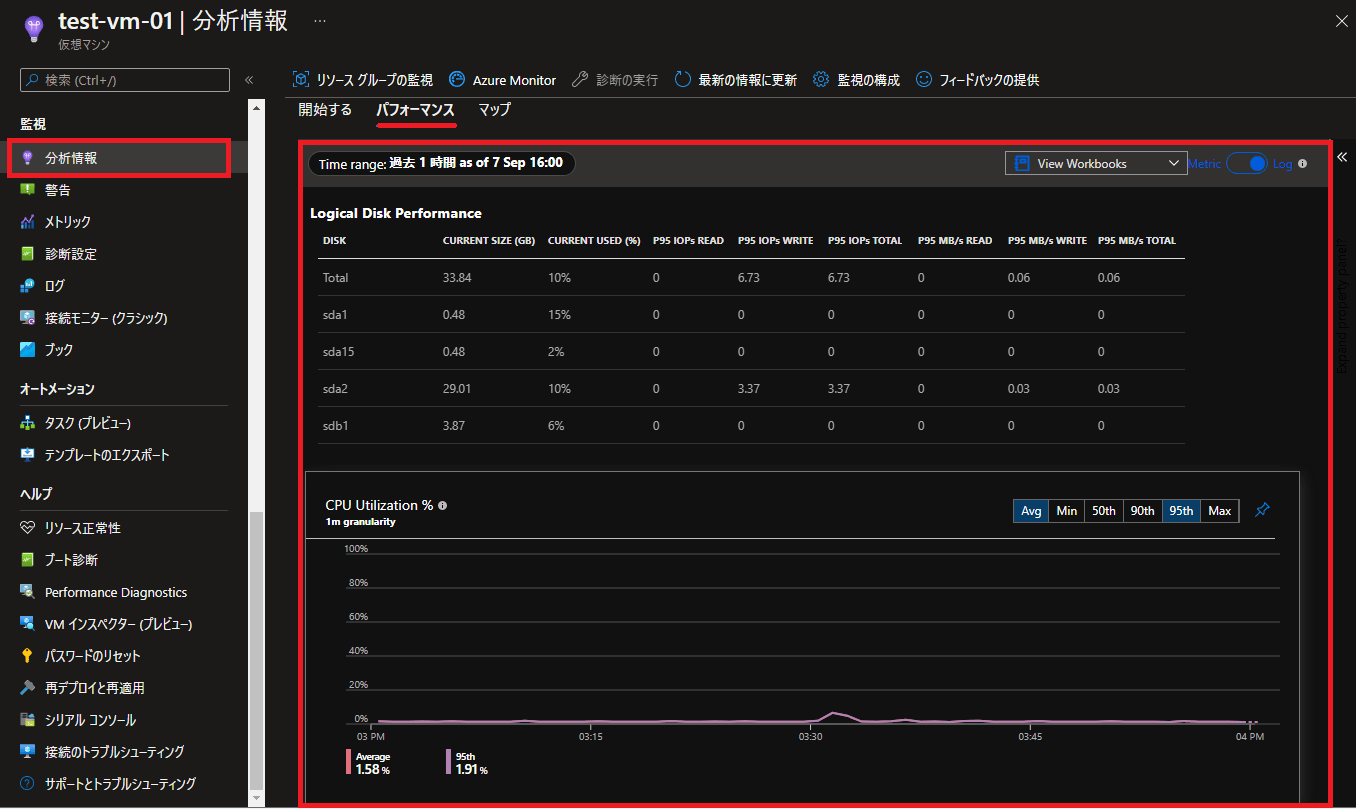Click sidebar scrollbar down arrow

[257, 797]
